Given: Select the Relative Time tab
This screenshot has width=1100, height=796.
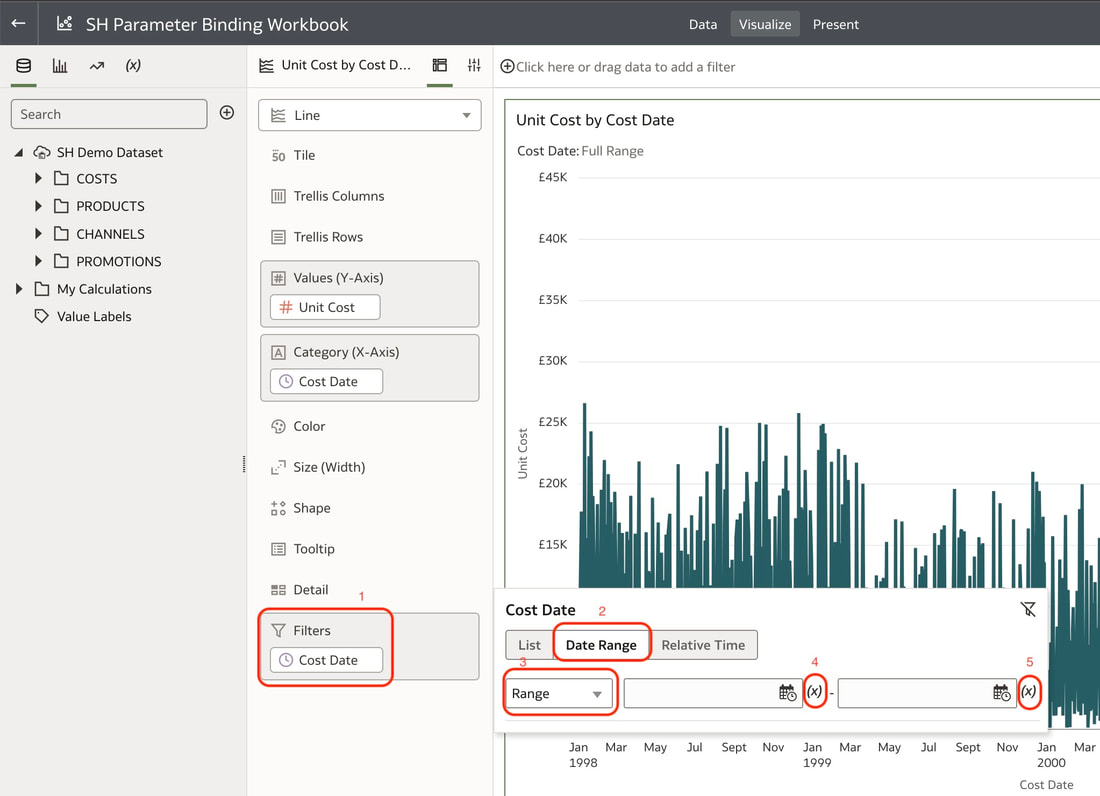Looking at the screenshot, I should point(703,645).
